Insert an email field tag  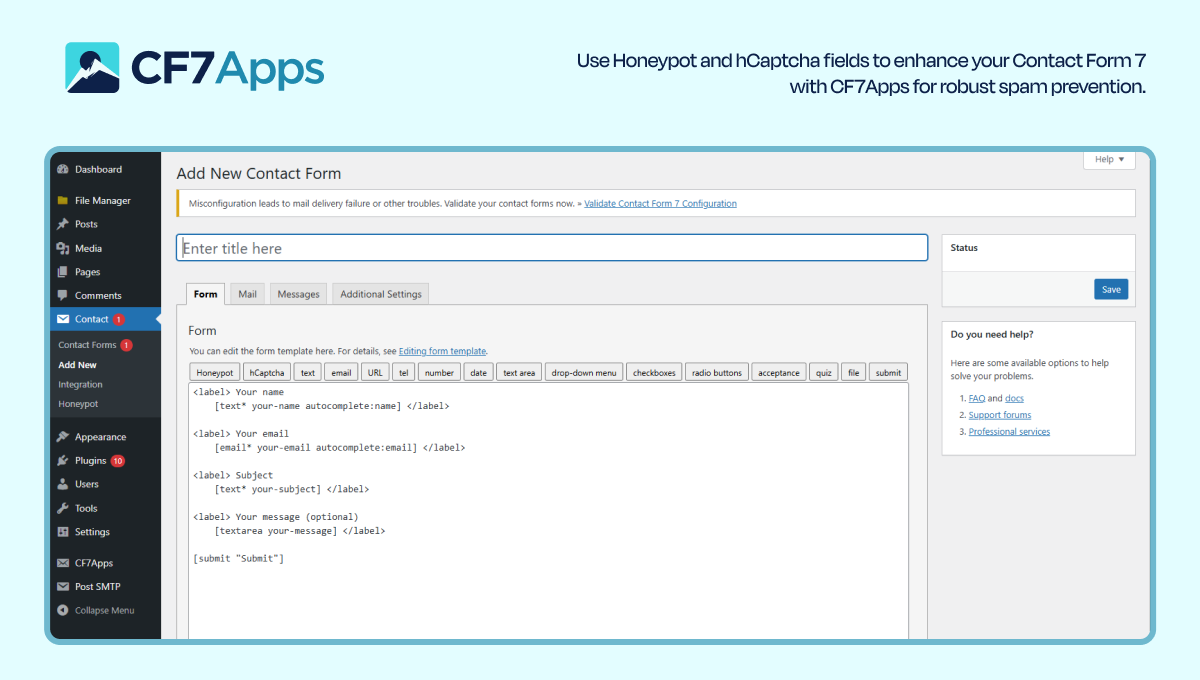341,373
